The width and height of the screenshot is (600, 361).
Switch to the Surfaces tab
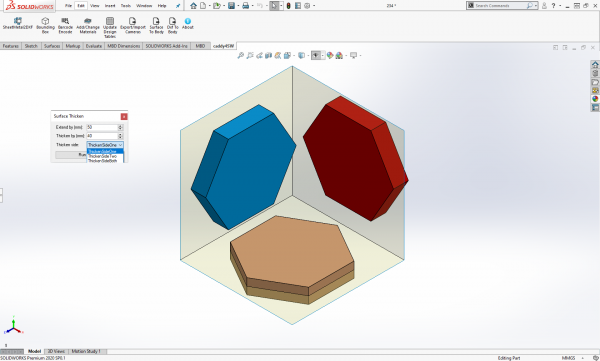click(52, 46)
